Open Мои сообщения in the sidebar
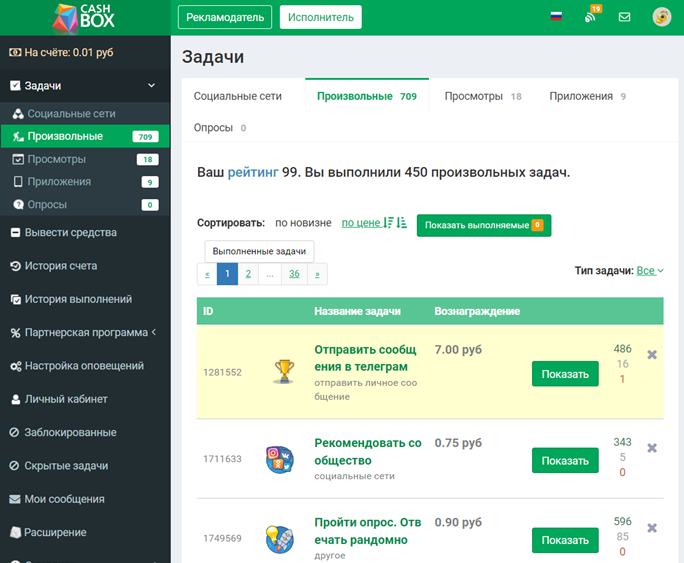This screenshot has height=563, width=684. [x=85, y=499]
